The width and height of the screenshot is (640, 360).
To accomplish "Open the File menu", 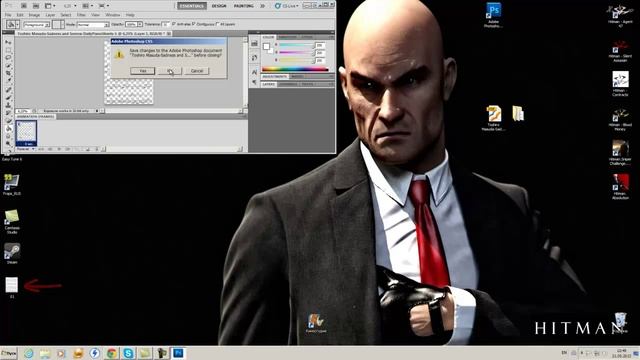I will pos(8,15).
